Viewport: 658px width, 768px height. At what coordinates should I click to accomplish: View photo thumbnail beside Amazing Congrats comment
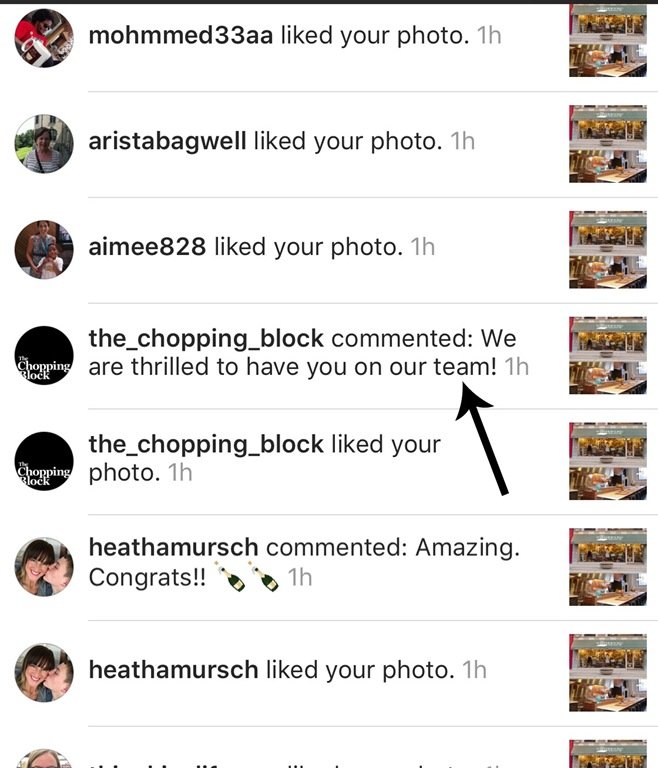coord(608,567)
